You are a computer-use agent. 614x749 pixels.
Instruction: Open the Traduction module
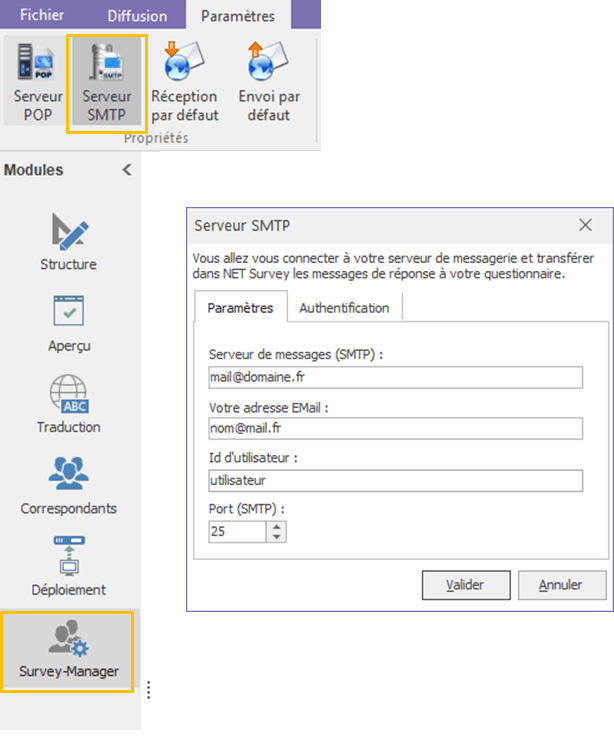[69, 404]
